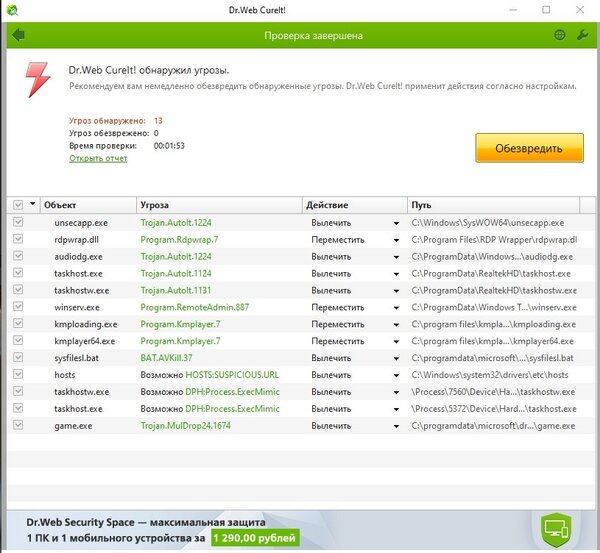Open action dropdown for hosts
The height and width of the screenshot is (553, 600).
point(396,375)
